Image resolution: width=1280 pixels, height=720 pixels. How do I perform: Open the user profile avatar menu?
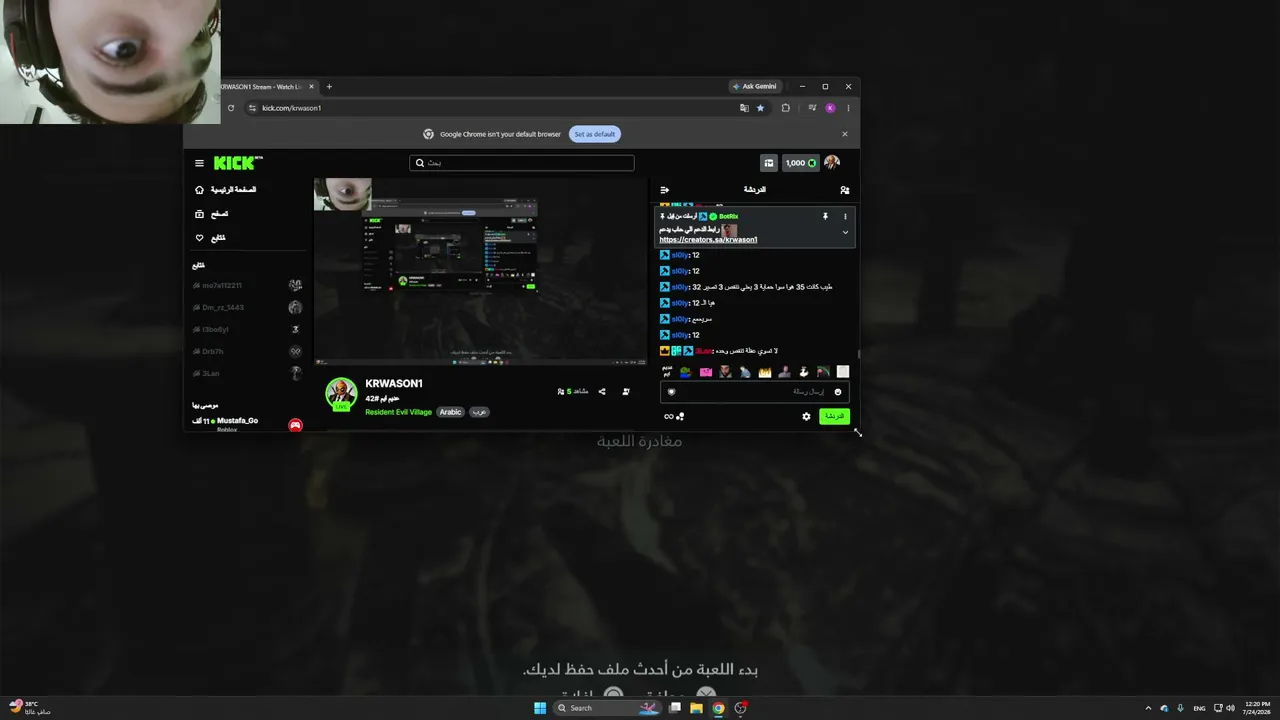click(832, 163)
